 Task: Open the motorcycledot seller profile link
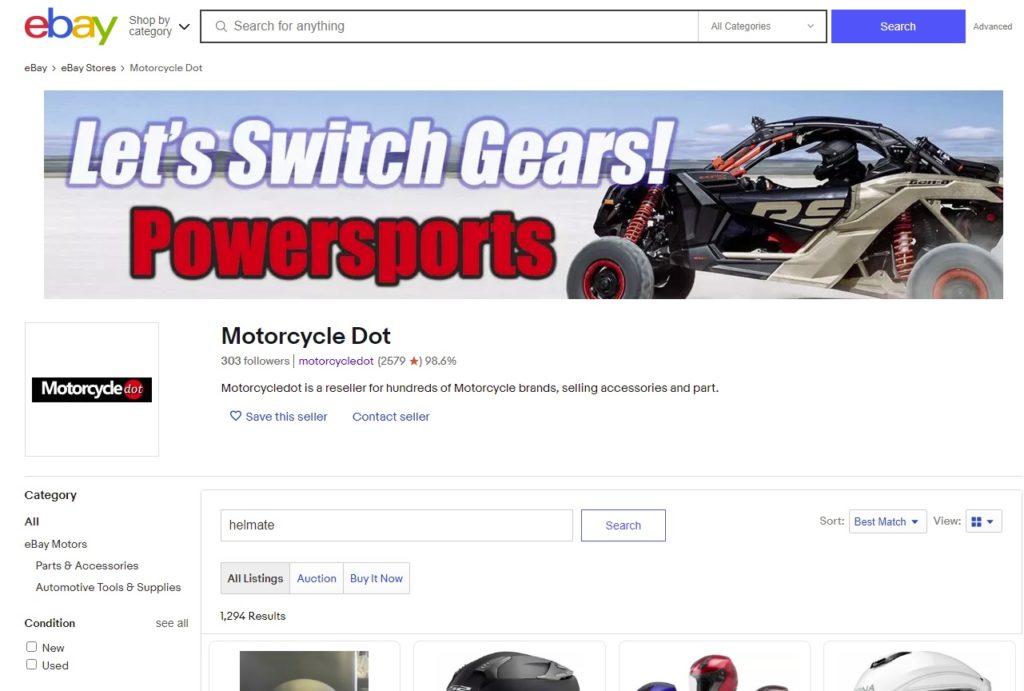[336, 361]
